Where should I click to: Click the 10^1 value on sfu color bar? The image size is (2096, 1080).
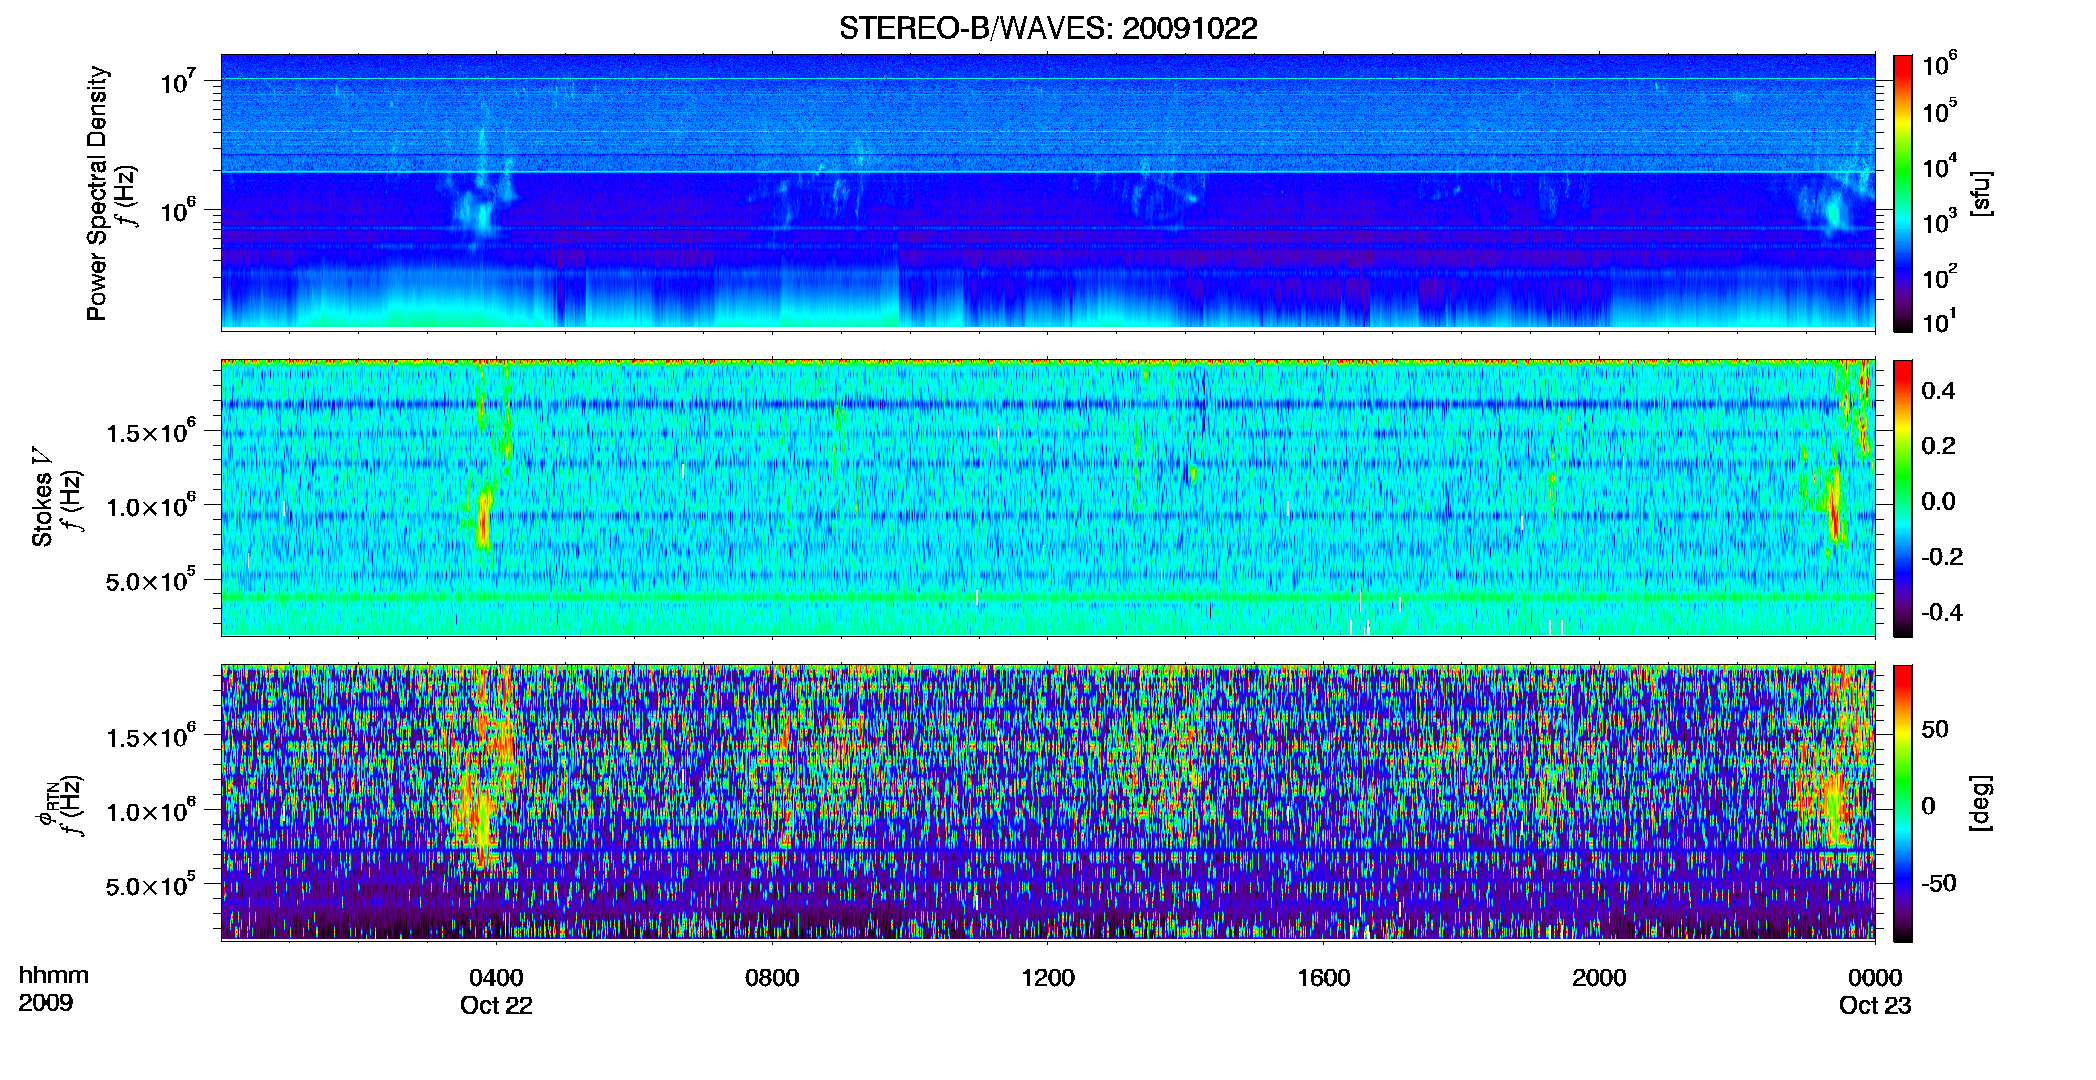click(x=1939, y=321)
